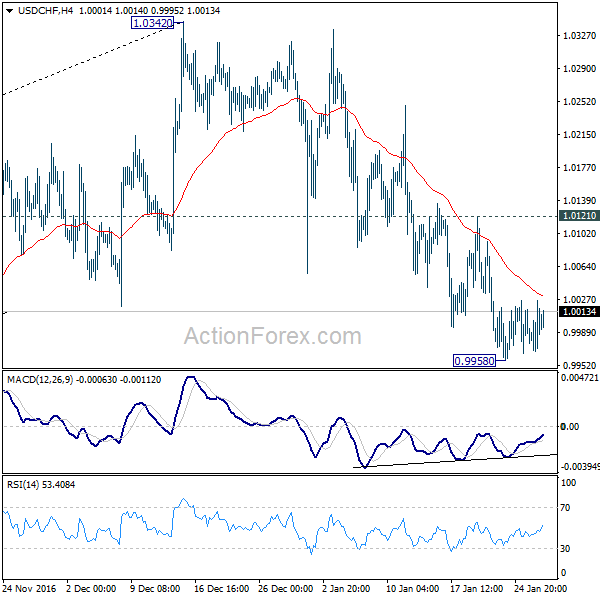Click the 2 Jan 20:00 date label

click(x=346, y=589)
